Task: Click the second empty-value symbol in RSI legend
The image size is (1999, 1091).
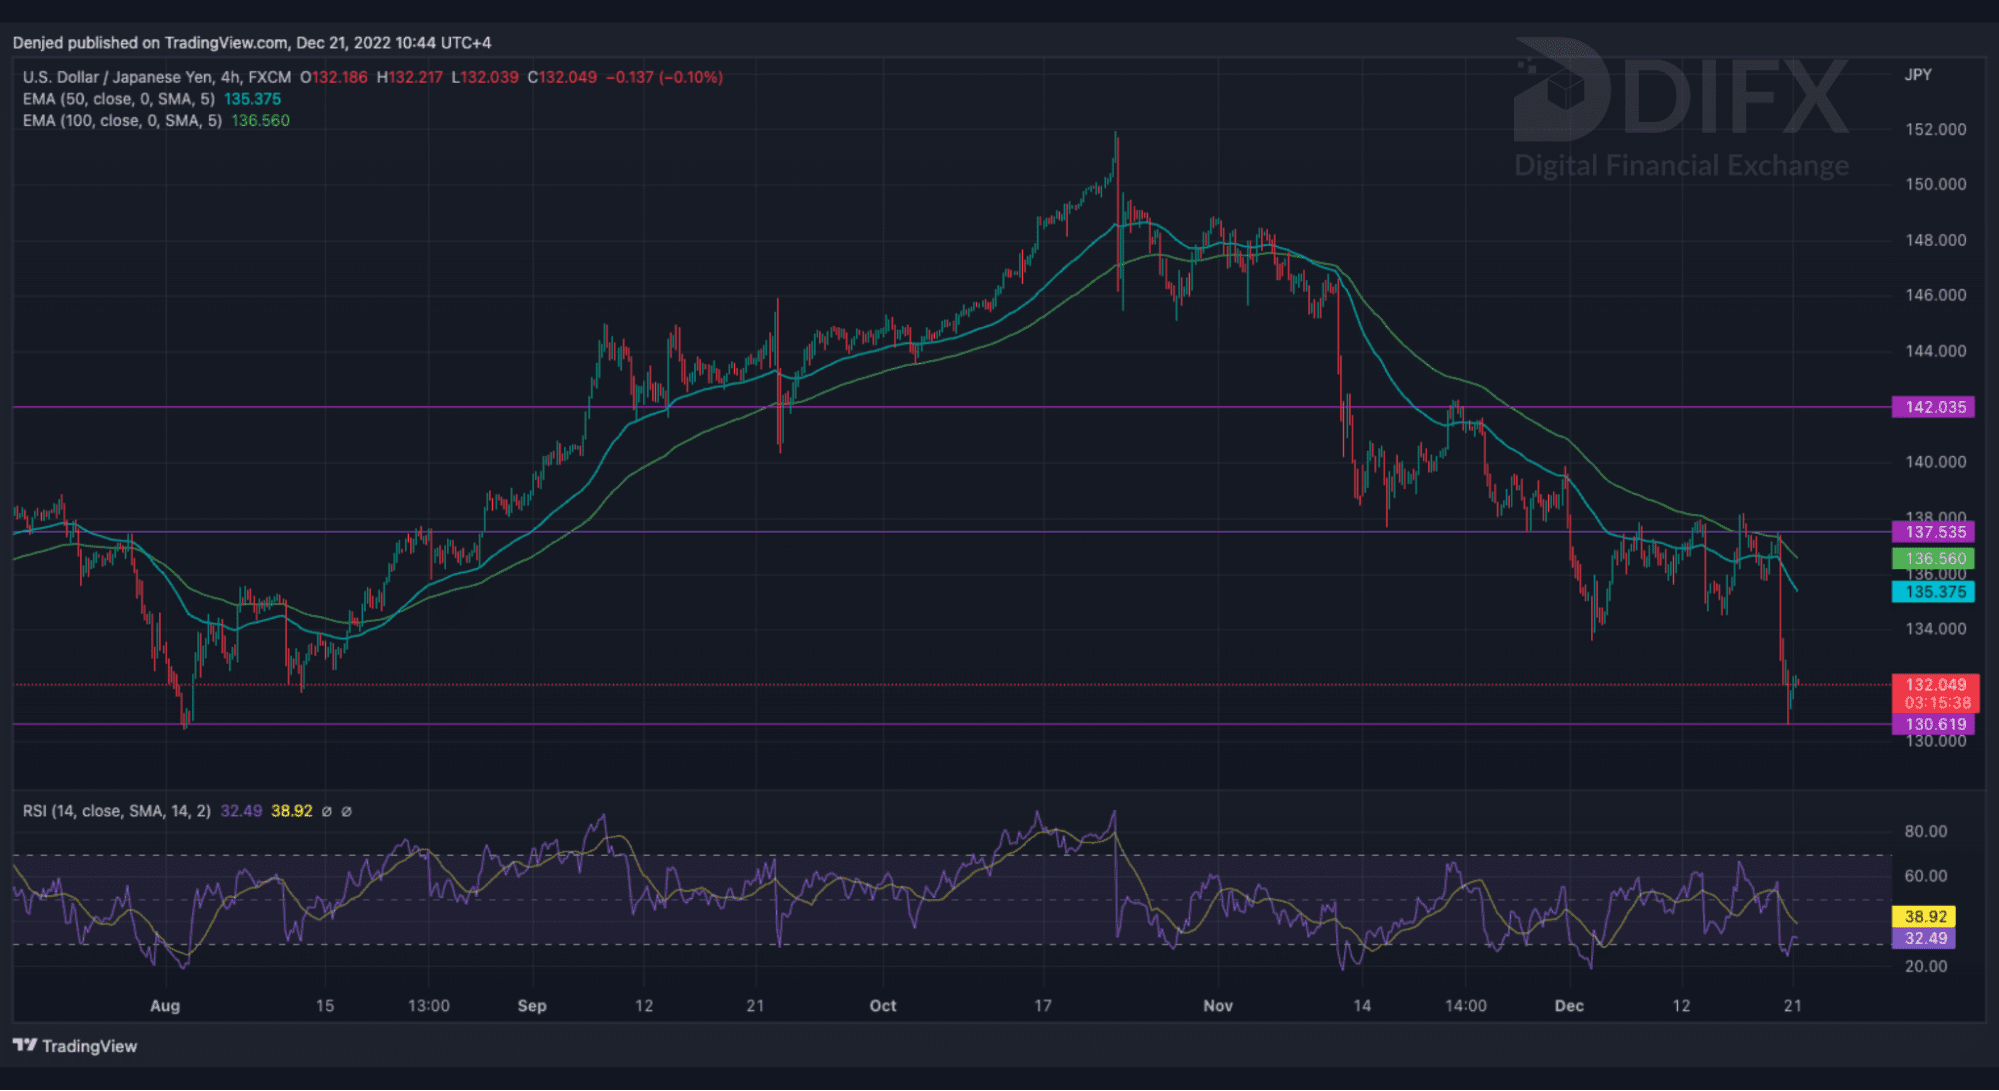Action: click(x=346, y=811)
